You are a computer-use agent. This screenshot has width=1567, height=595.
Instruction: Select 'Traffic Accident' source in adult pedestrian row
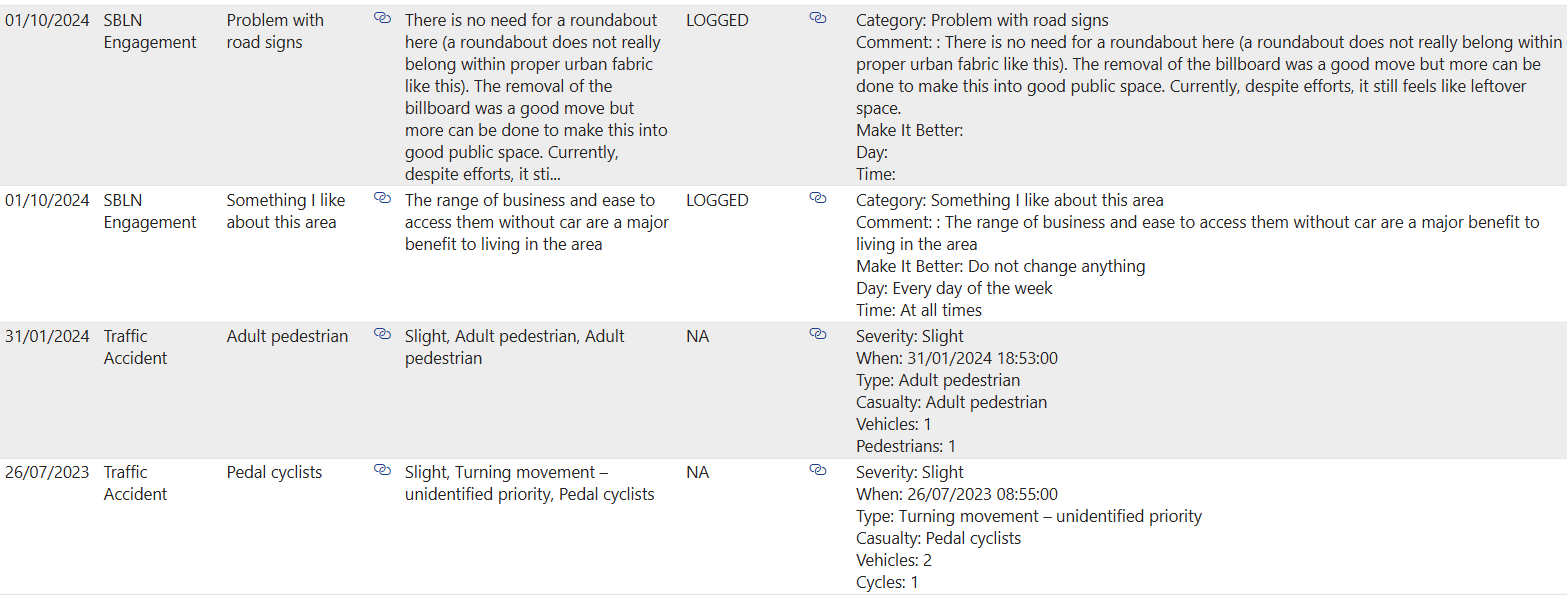(135, 347)
